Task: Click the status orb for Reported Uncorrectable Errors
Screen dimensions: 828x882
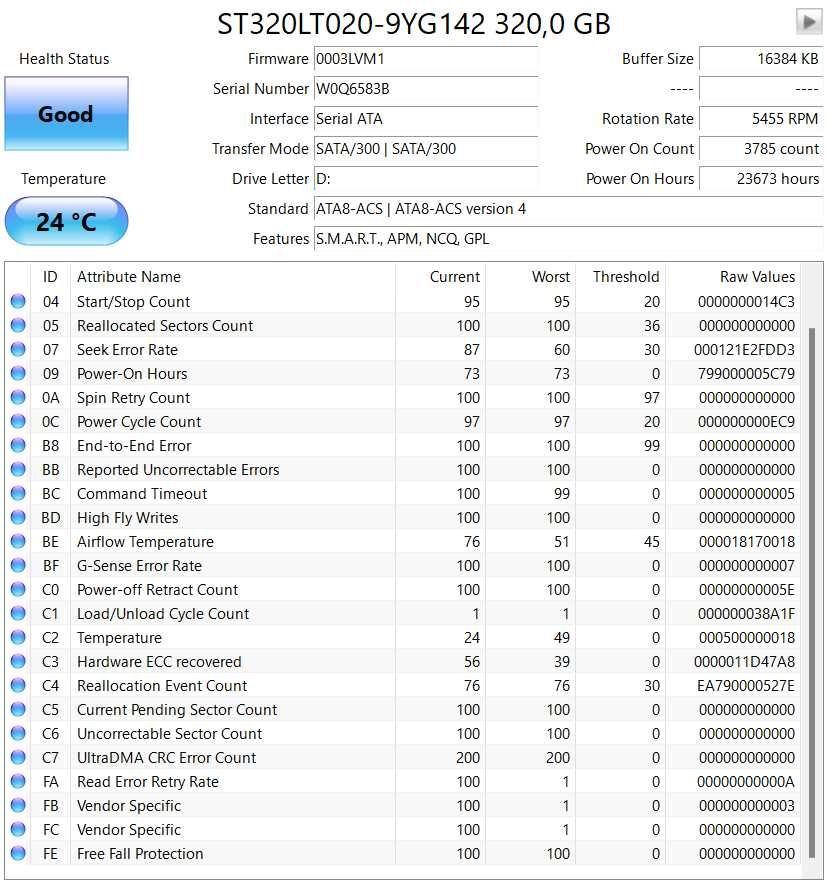Action: pyautogui.click(x=18, y=469)
